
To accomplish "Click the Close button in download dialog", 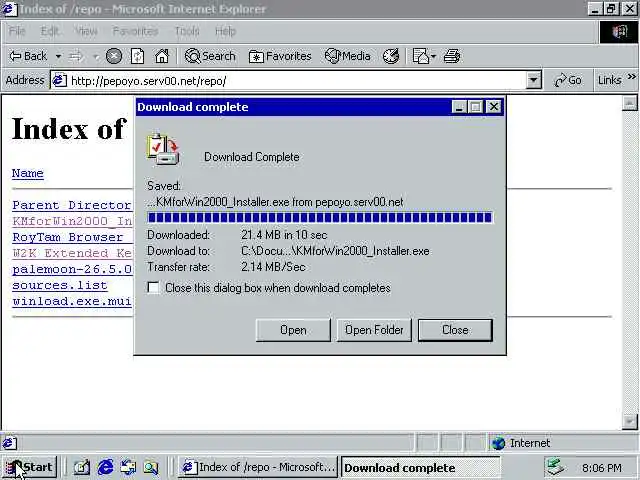I will pos(455,330).
